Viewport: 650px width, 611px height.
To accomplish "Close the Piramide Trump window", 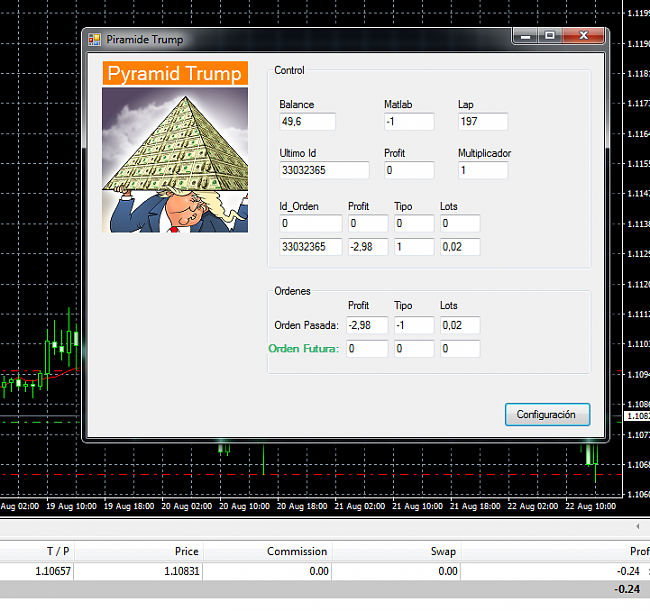I will 583,37.
